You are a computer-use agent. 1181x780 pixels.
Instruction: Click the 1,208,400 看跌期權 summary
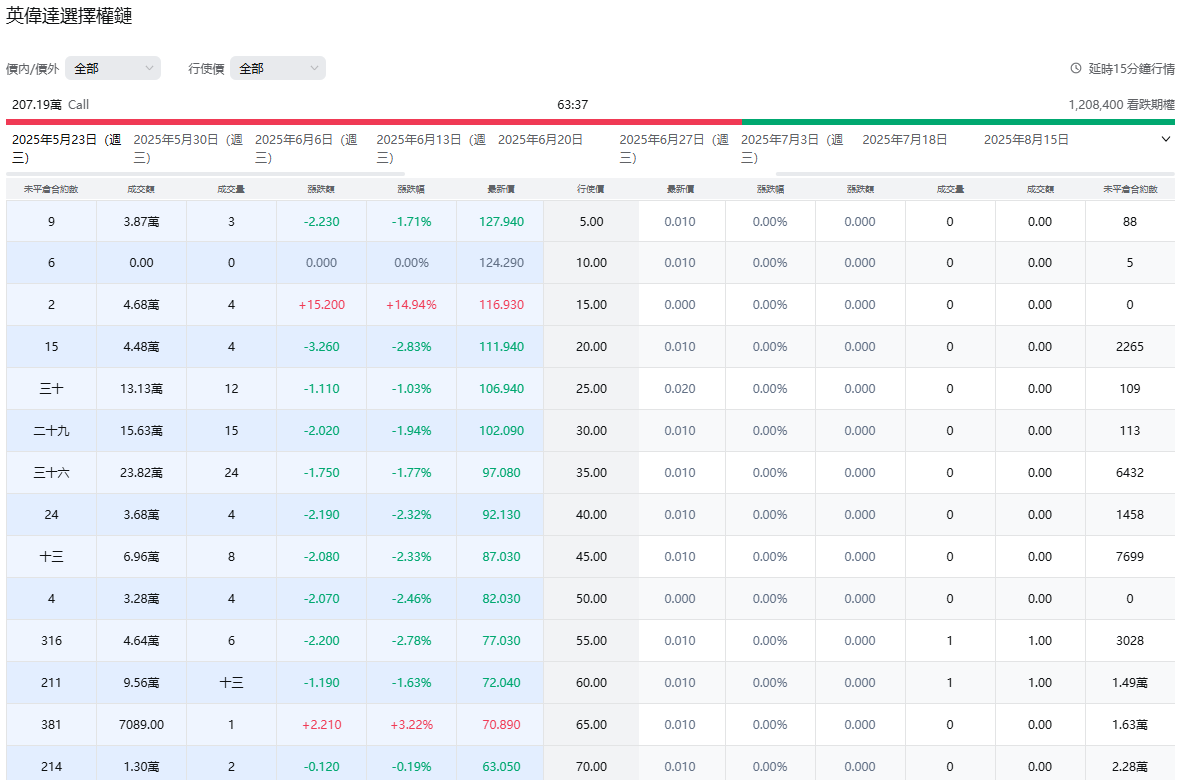tap(1121, 105)
